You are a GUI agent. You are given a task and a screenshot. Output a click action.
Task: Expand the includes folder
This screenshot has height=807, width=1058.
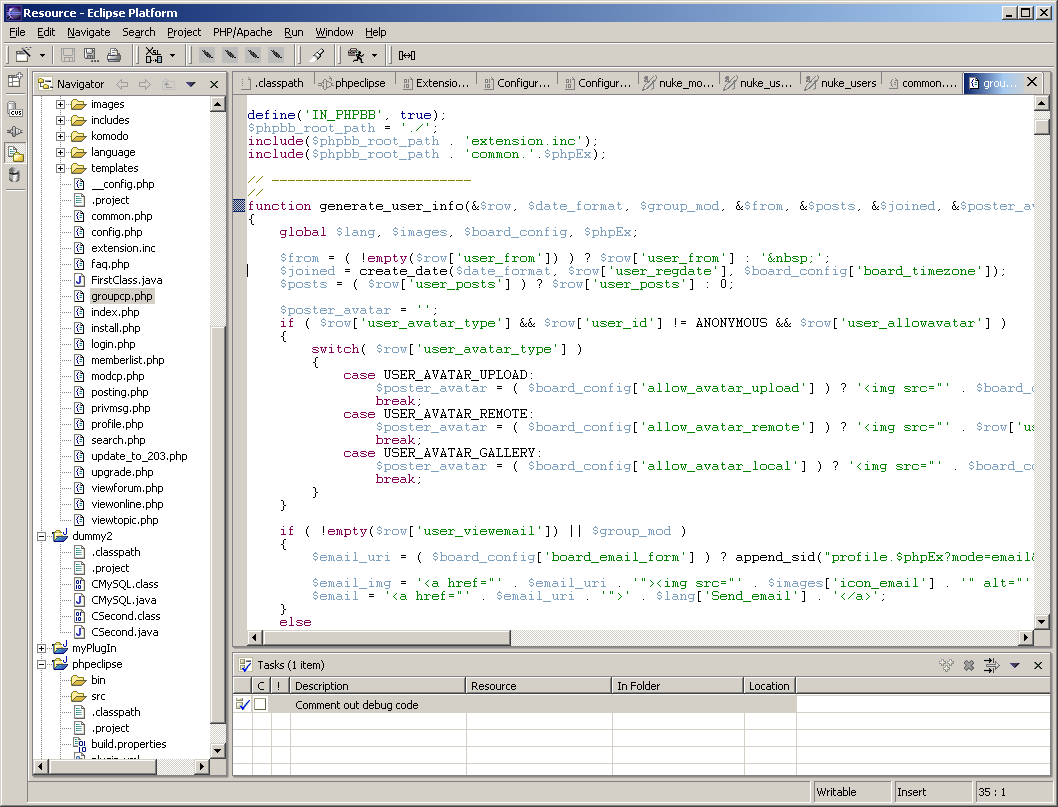point(61,120)
